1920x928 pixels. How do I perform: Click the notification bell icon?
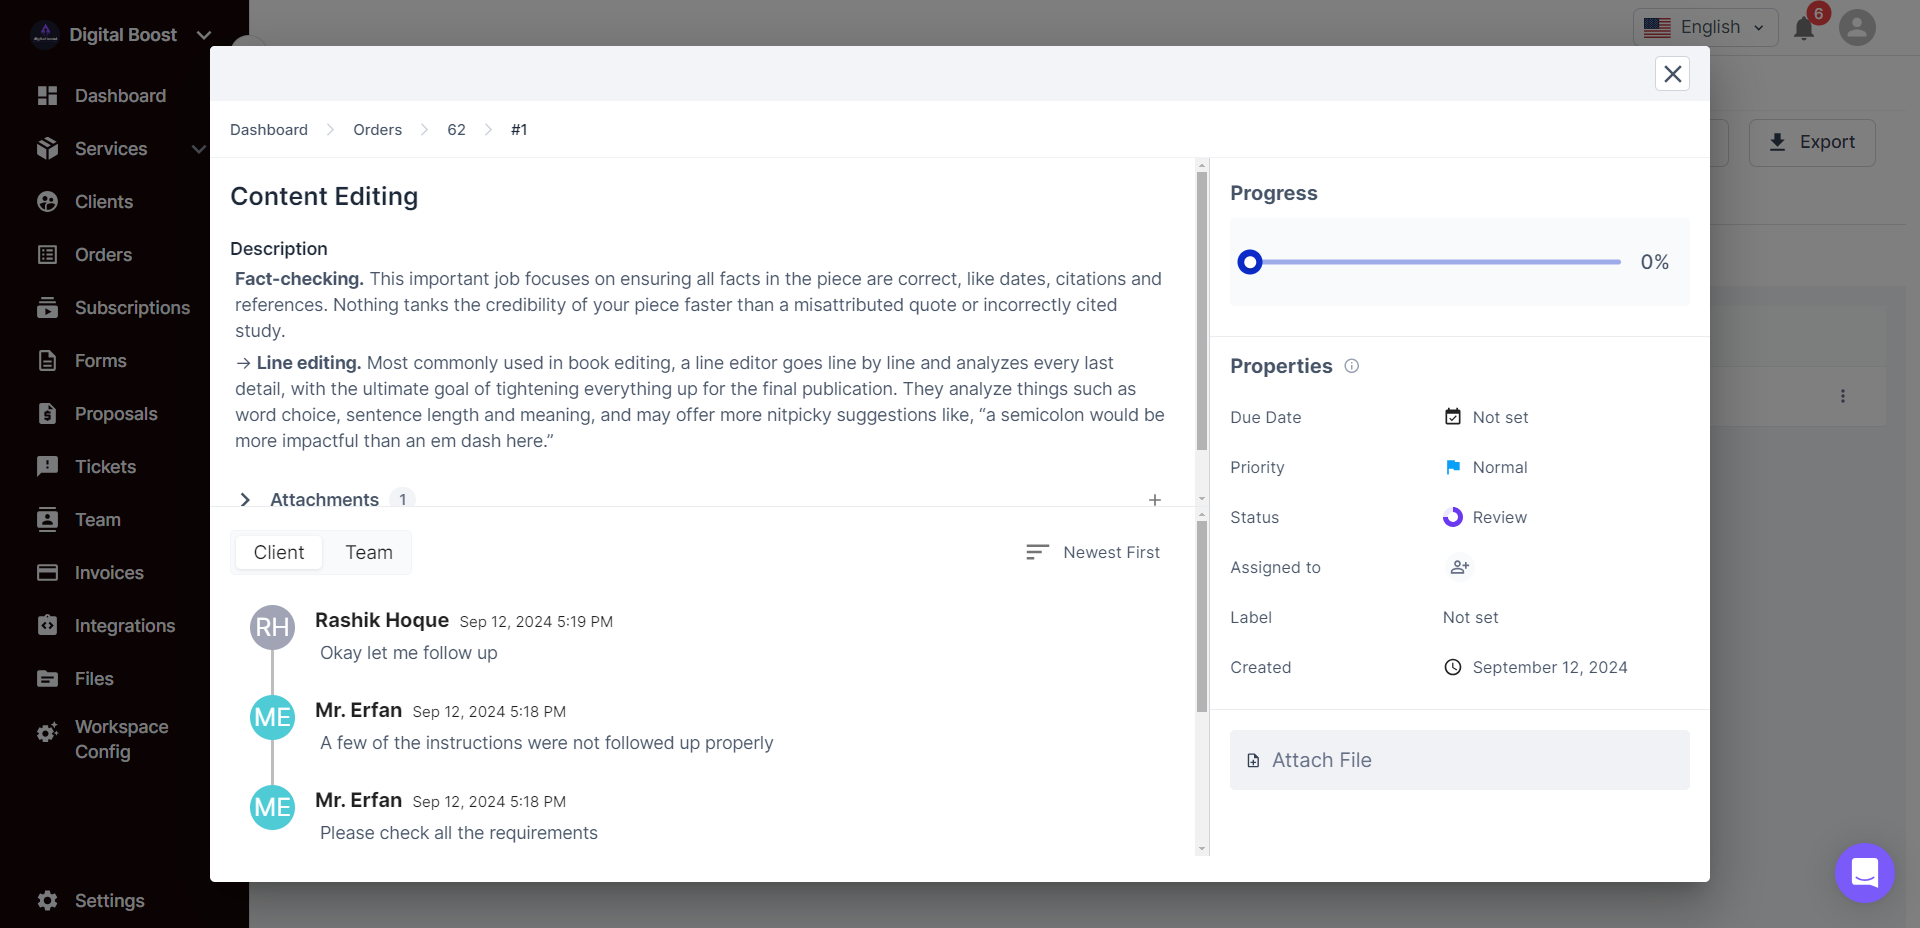point(1804,28)
